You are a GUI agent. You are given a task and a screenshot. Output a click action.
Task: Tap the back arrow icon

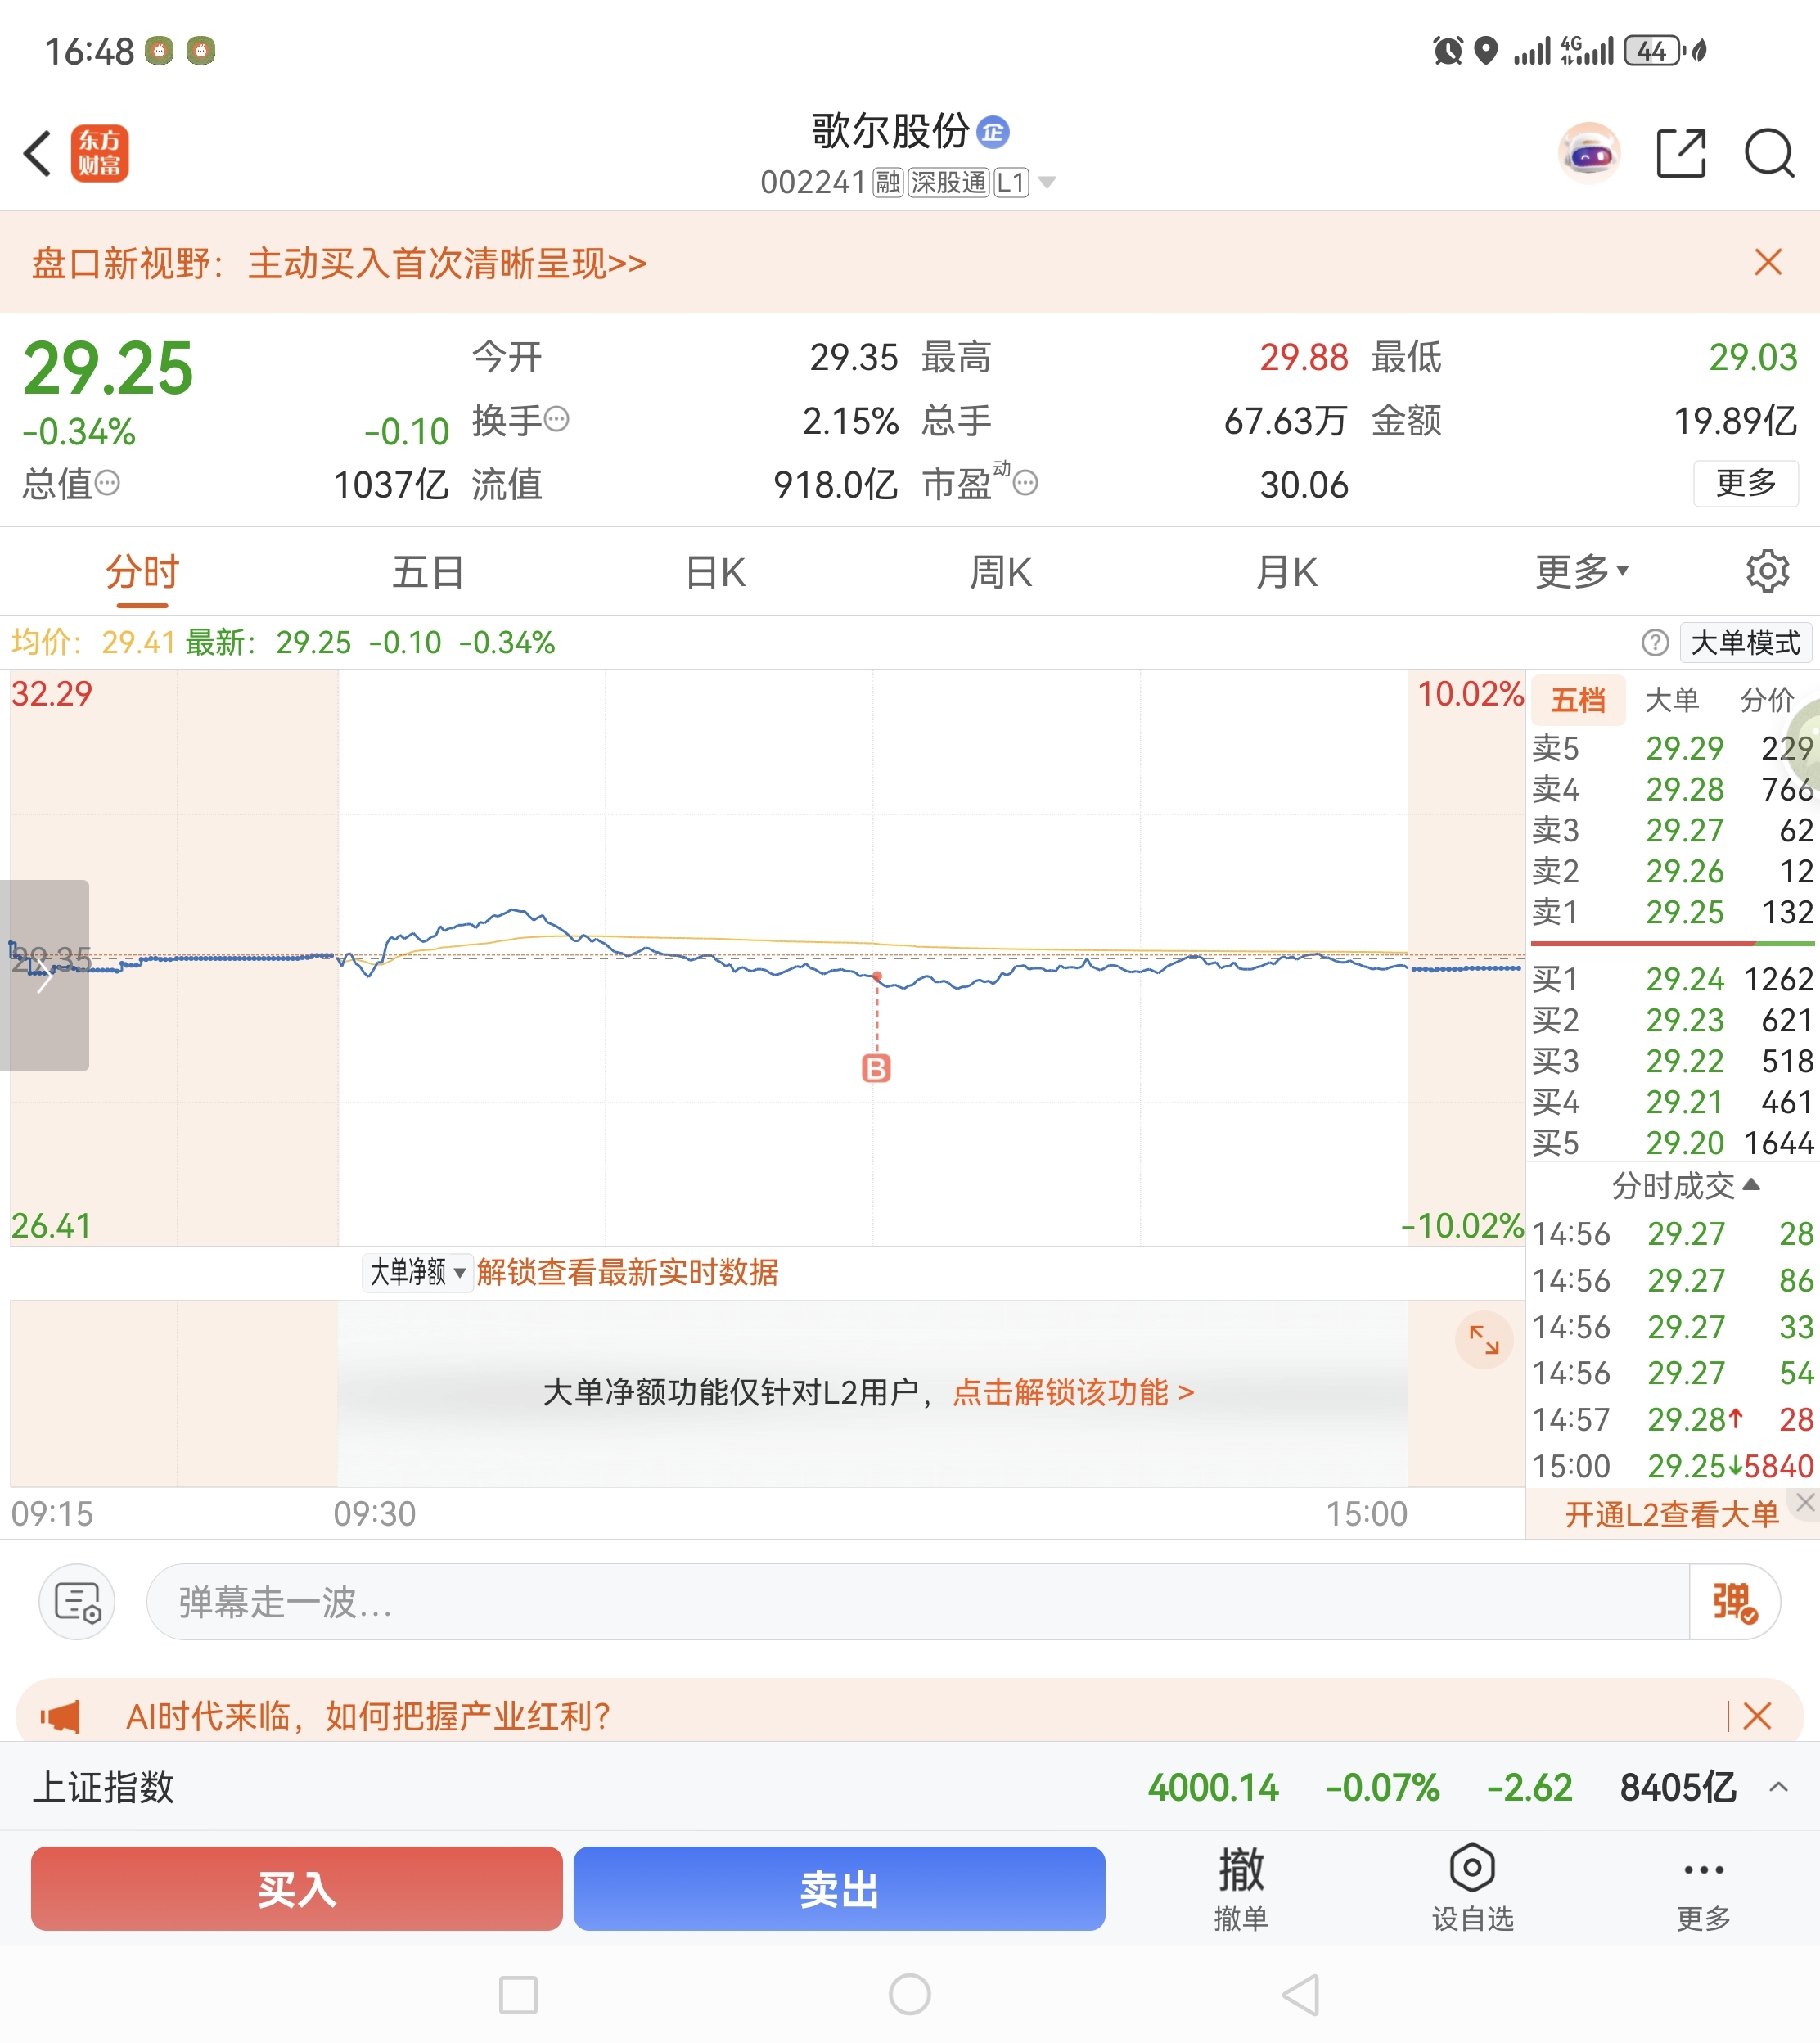click(x=38, y=153)
